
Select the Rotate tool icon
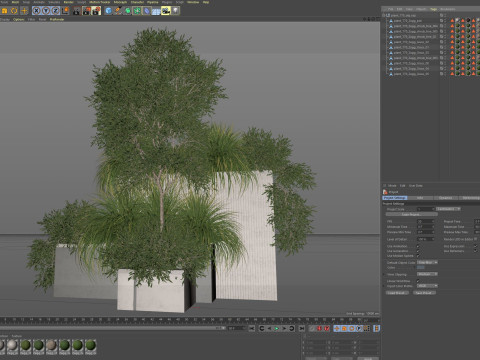click(14, 11)
